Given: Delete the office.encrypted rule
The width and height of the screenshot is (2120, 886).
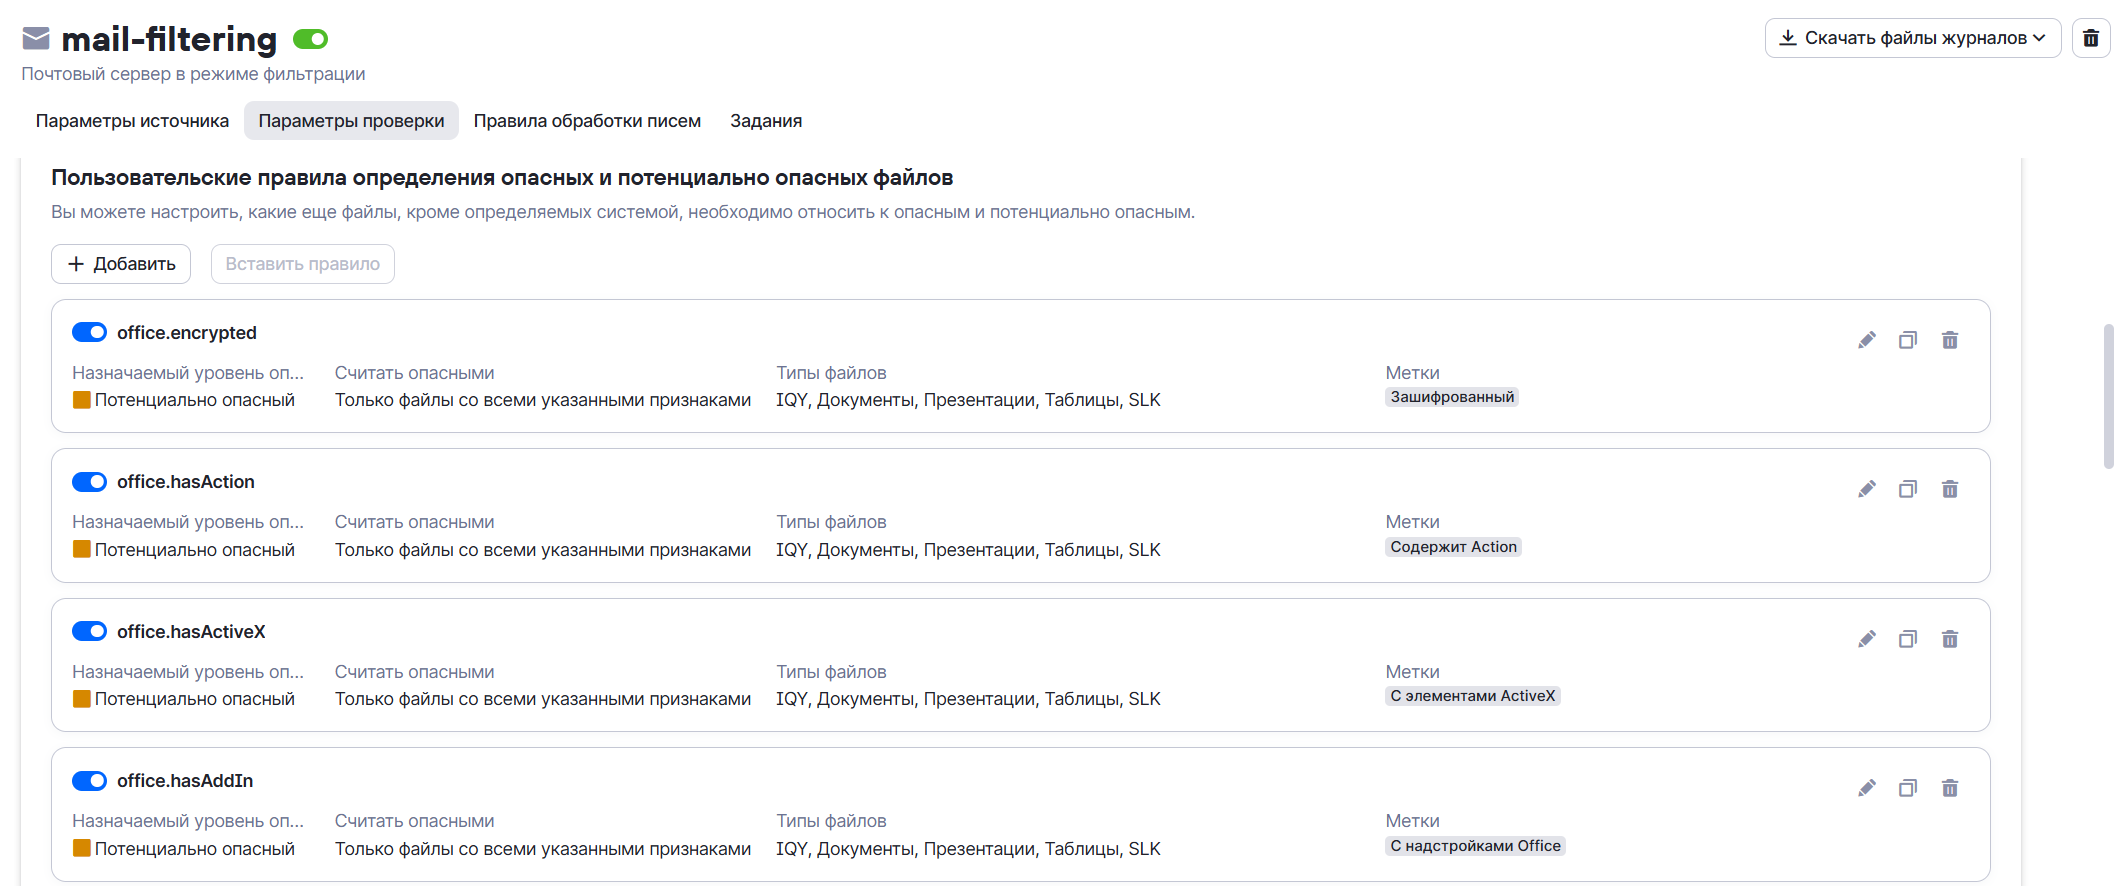Looking at the screenshot, I should pos(1950,340).
